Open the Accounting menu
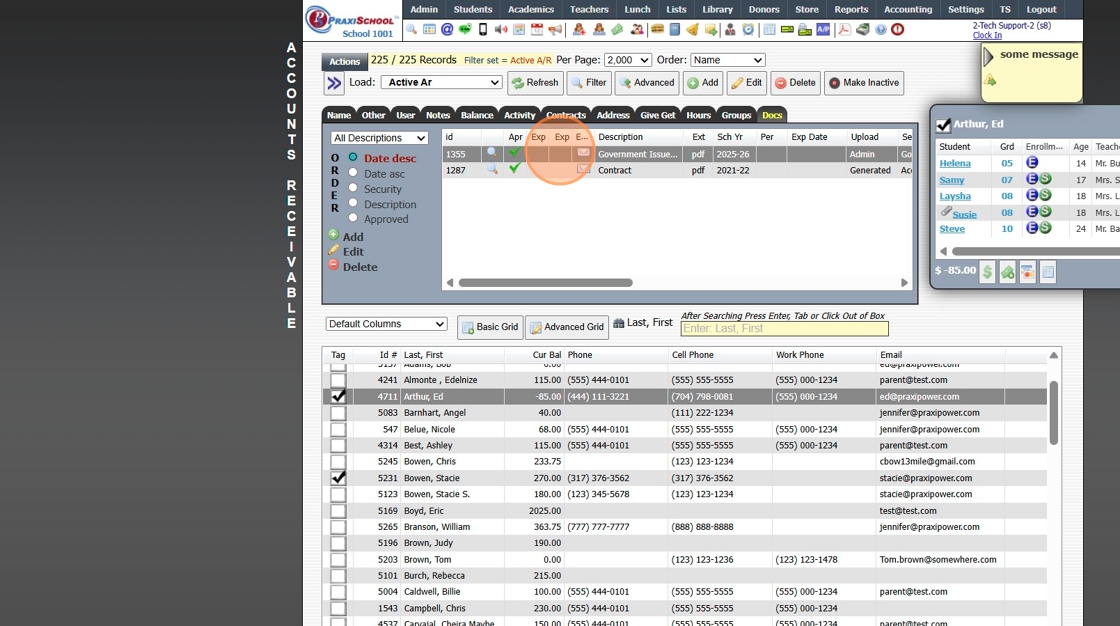The width and height of the screenshot is (1120, 626). click(x=908, y=9)
